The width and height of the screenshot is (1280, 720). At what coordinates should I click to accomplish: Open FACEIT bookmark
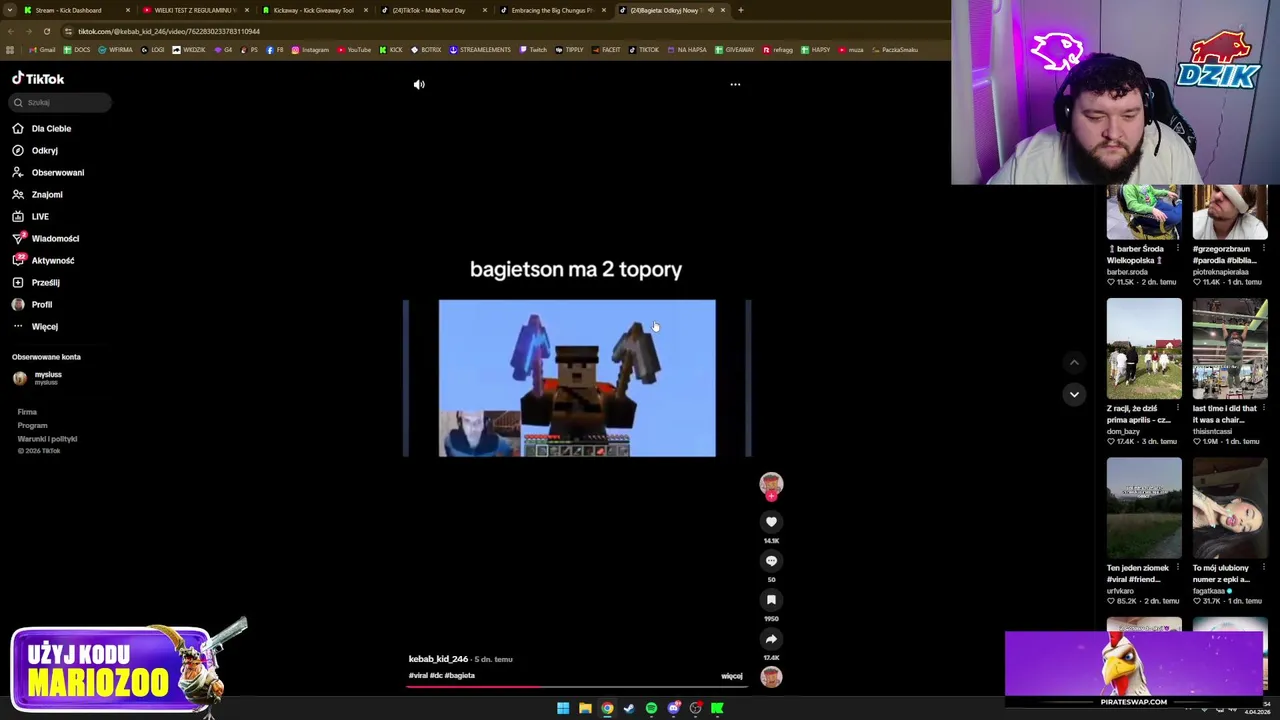coord(606,50)
